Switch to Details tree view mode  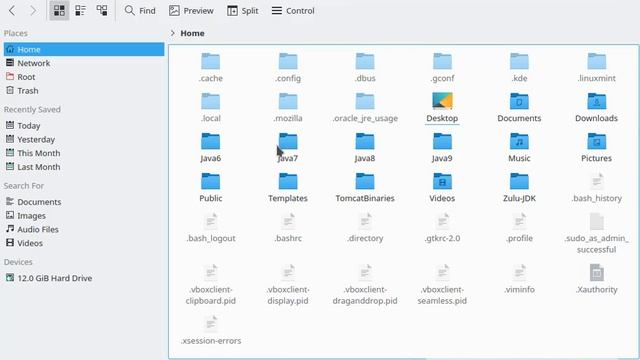point(102,11)
